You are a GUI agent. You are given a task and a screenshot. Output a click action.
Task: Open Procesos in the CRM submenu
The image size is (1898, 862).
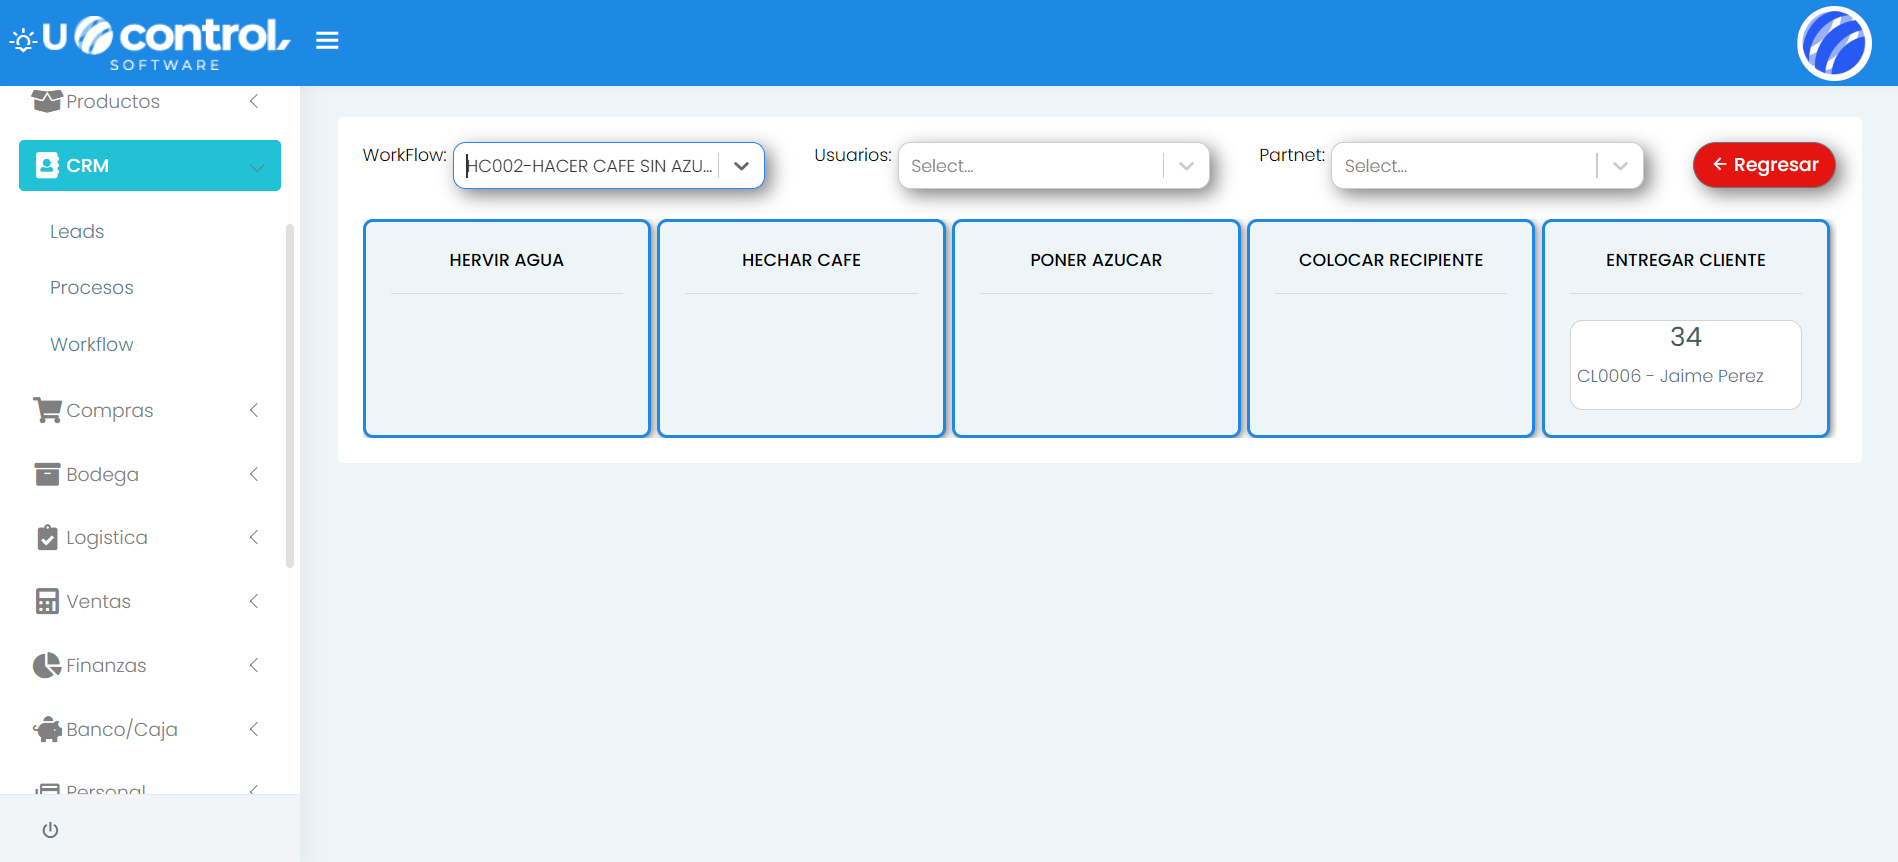92,287
